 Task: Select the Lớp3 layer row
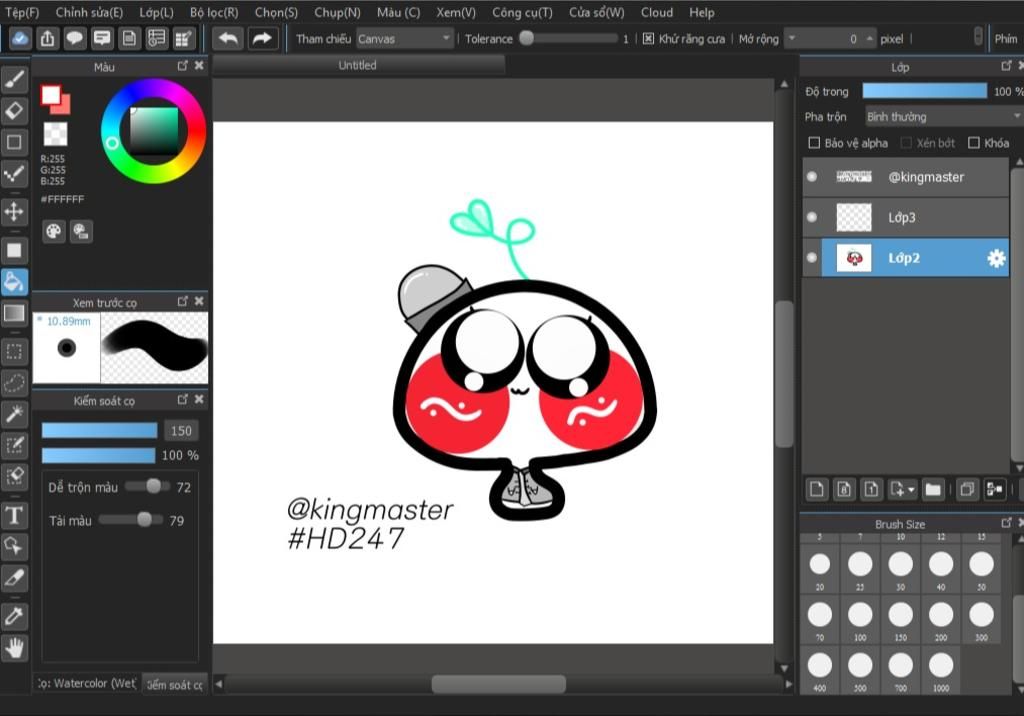click(905, 218)
